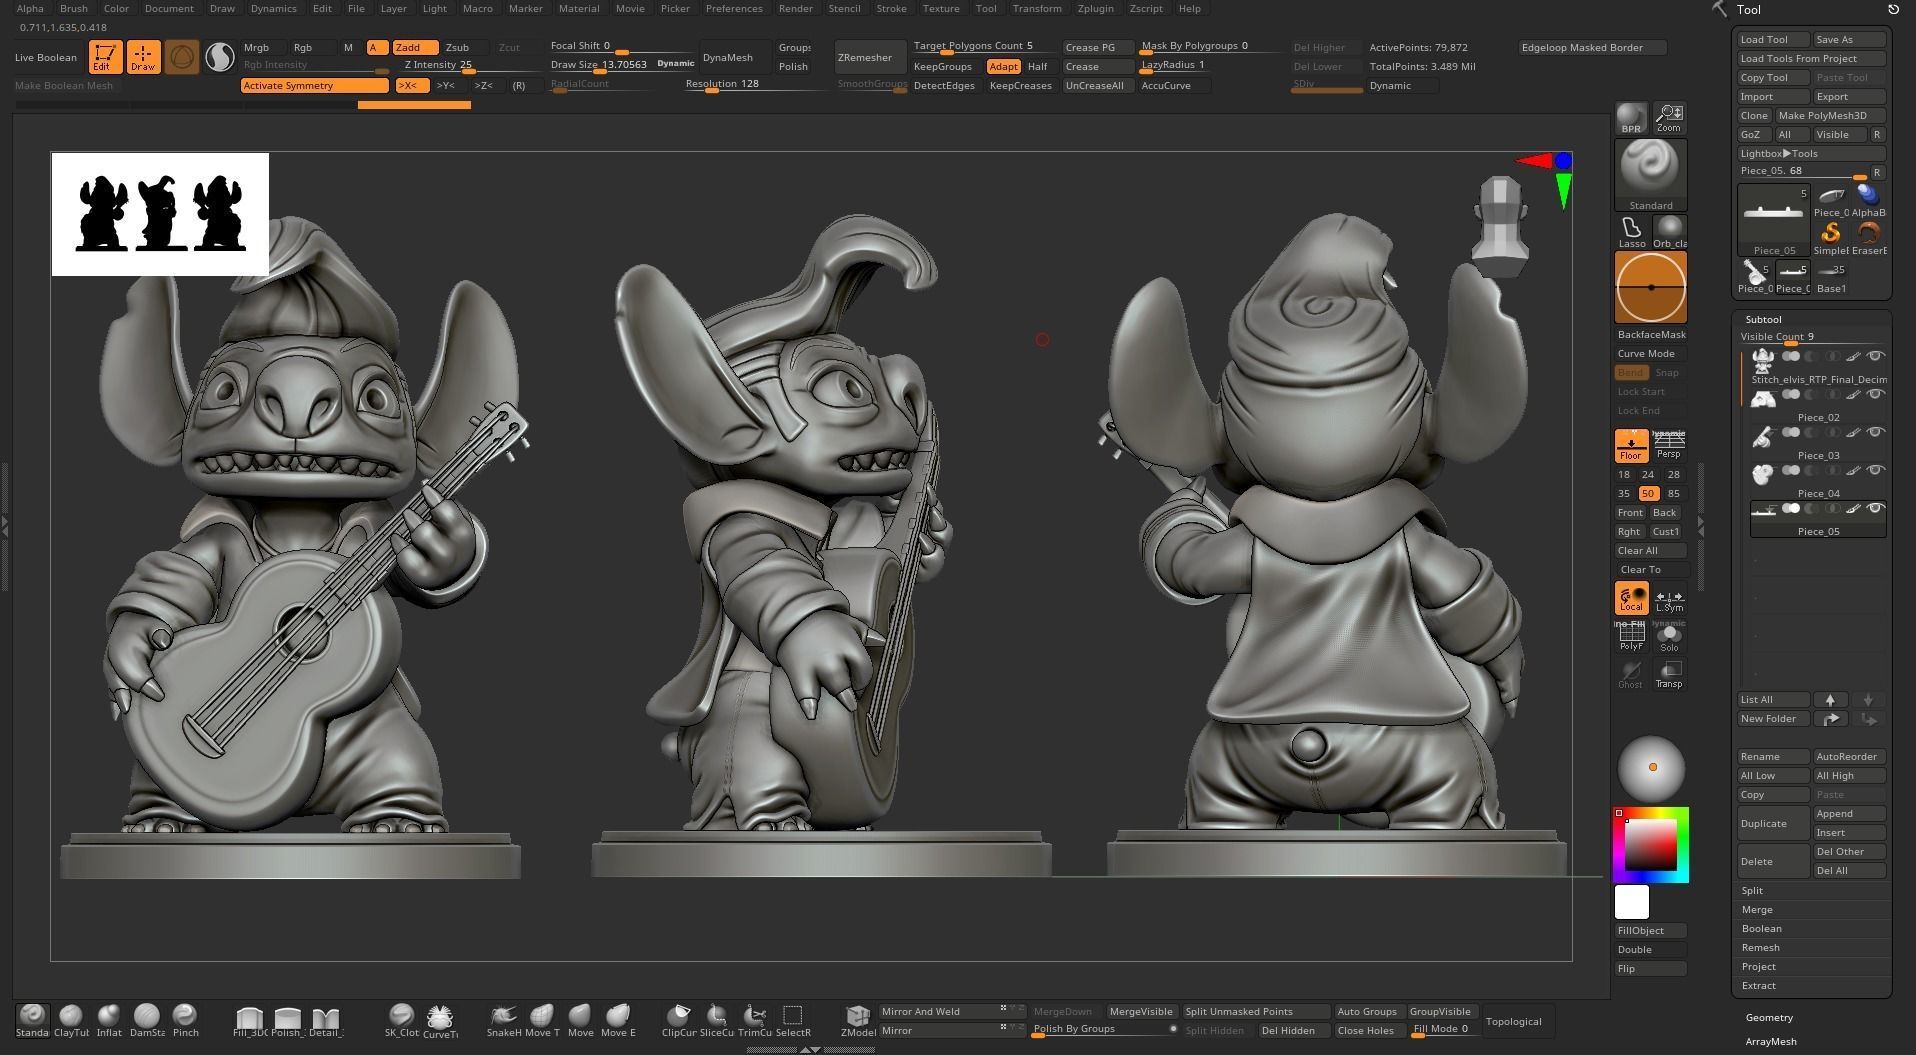Image resolution: width=1916 pixels, height=1055 pixels.
Task: Click the BPR render button
Action: (x=1631, y=118)
